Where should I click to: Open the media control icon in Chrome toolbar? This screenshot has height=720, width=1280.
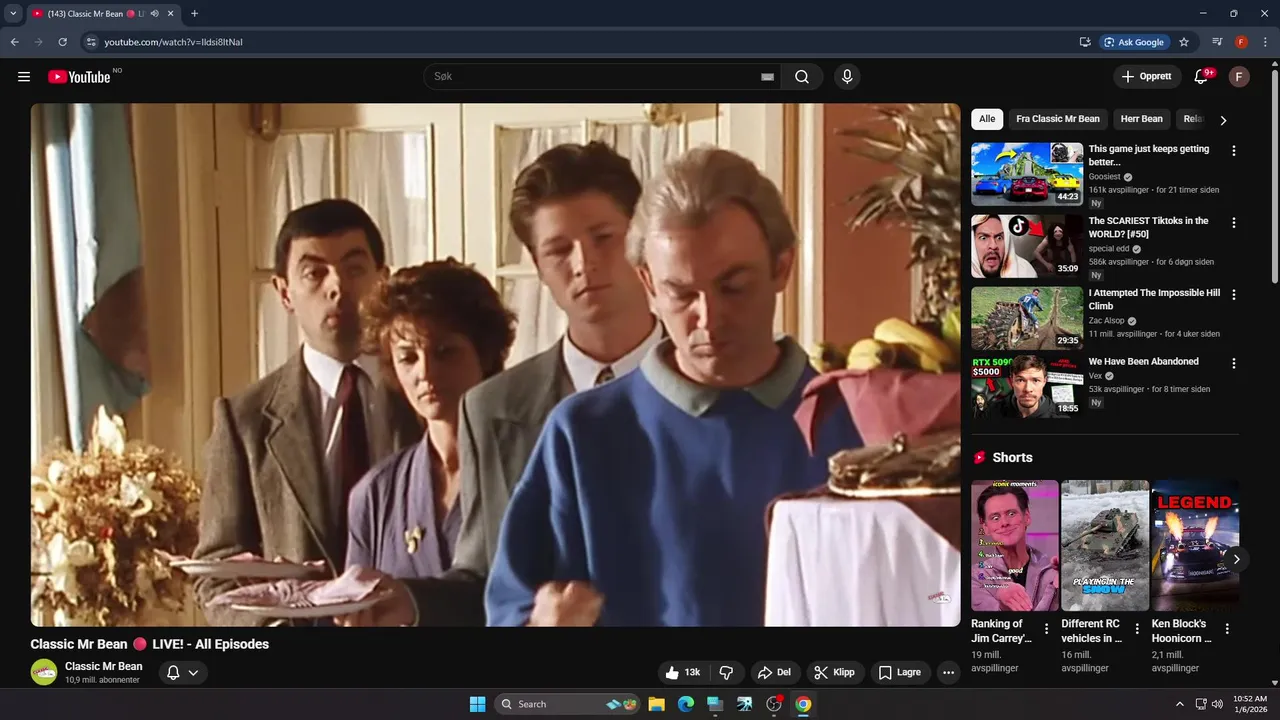(x=1217, y=42)
